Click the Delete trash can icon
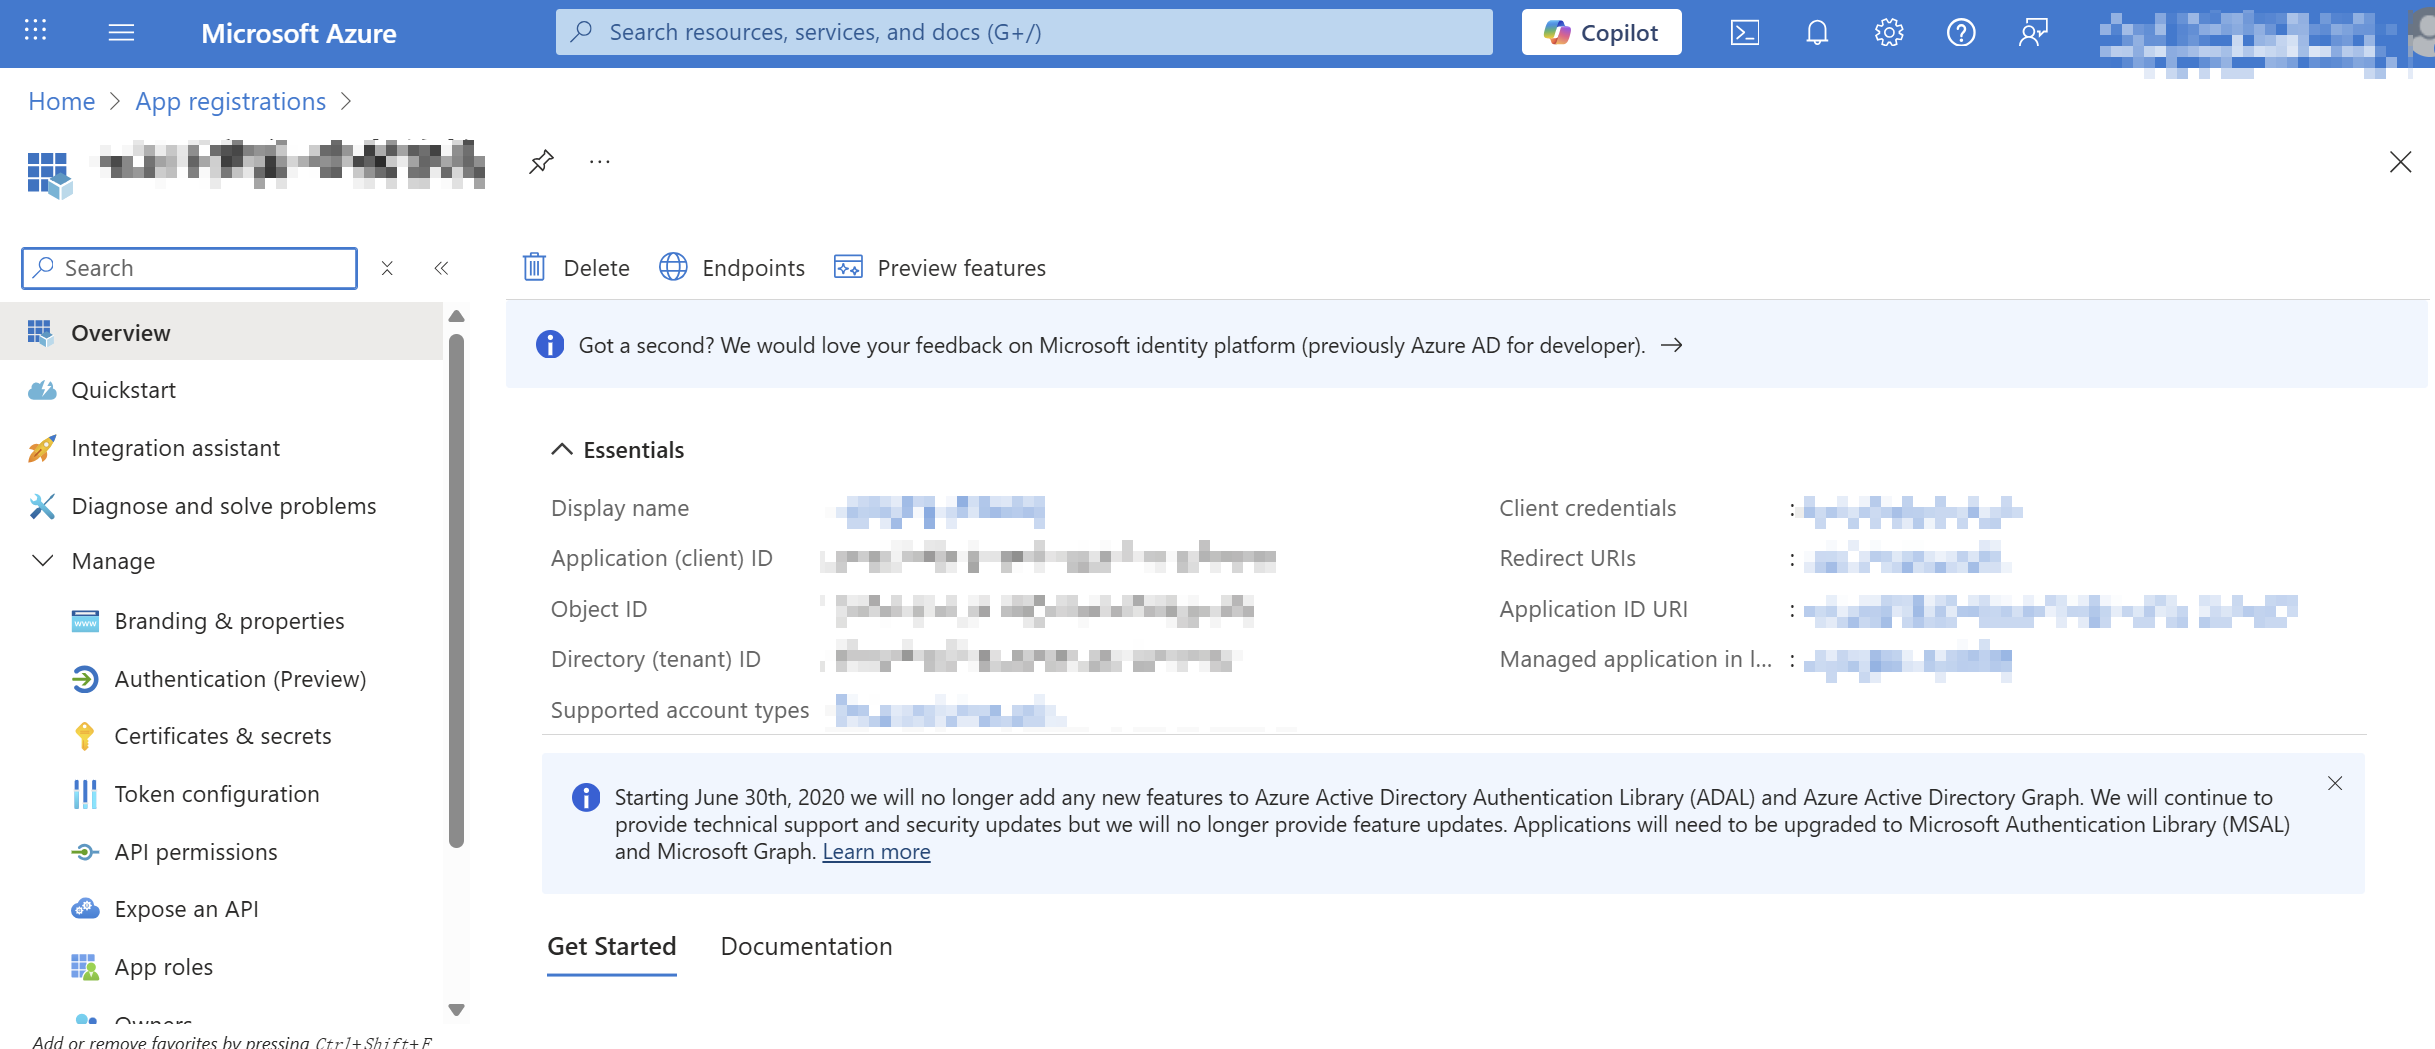This screenshot has height=1049, width=2435. [535, 268]
